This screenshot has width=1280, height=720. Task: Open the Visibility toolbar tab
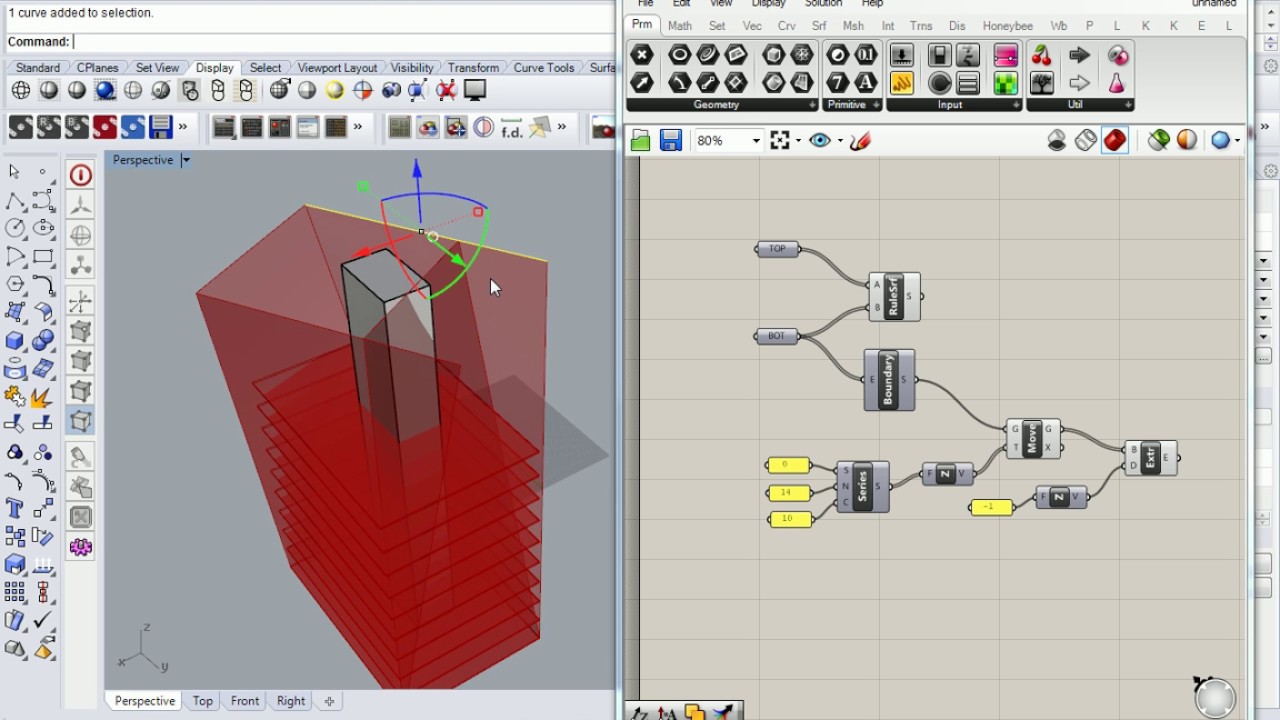click(412, 68)
